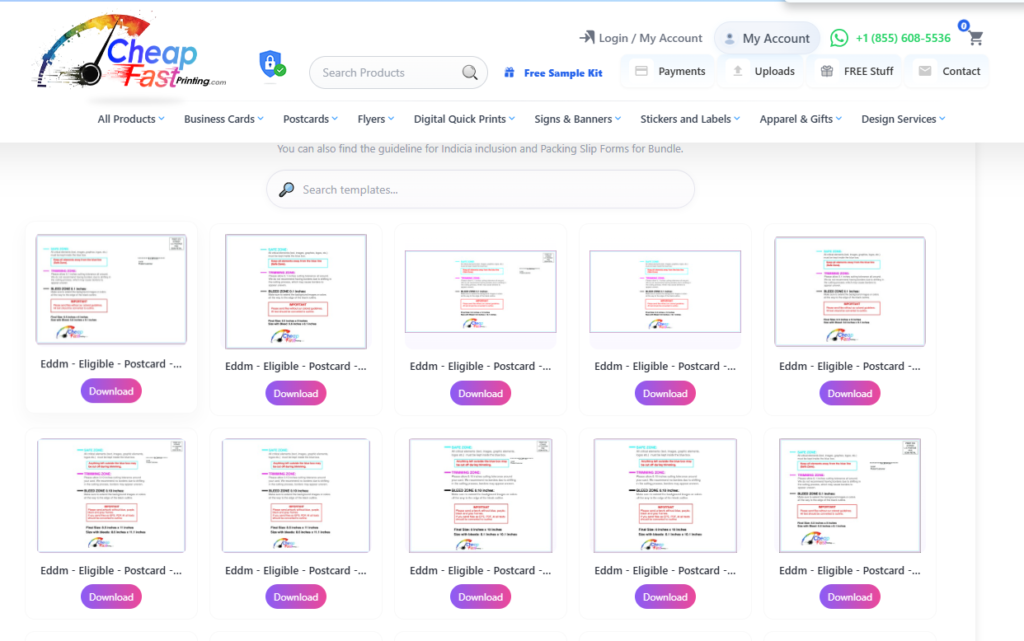Expand the All Products dropdown

click(x=131, y=119)
